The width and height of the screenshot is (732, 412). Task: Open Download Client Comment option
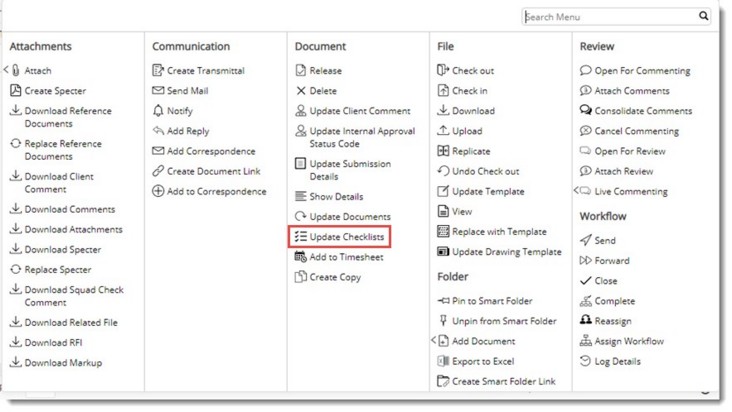(59, 183)
